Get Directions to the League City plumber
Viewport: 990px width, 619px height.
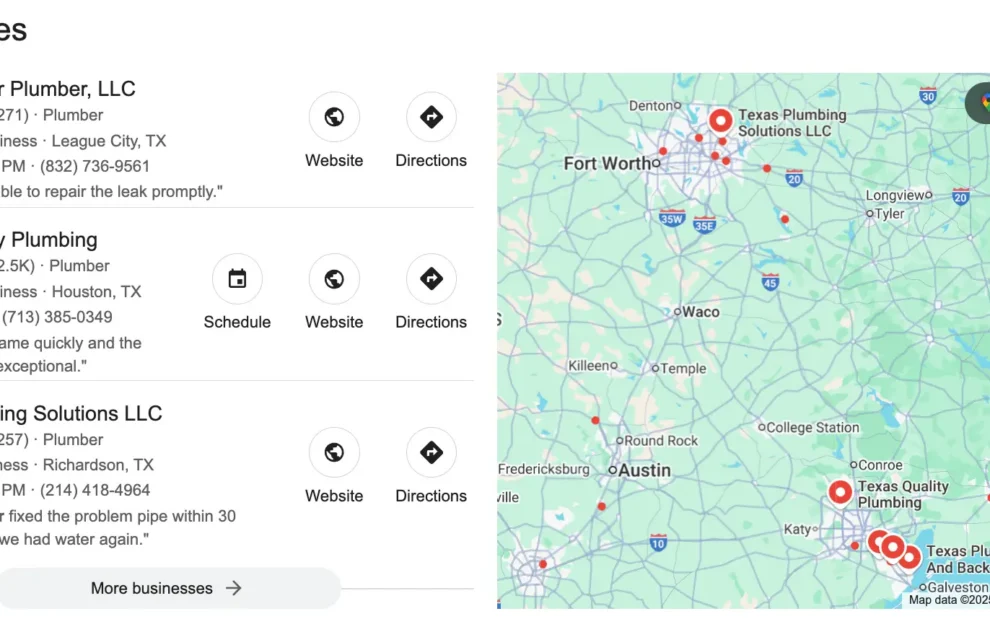point(431,117)
